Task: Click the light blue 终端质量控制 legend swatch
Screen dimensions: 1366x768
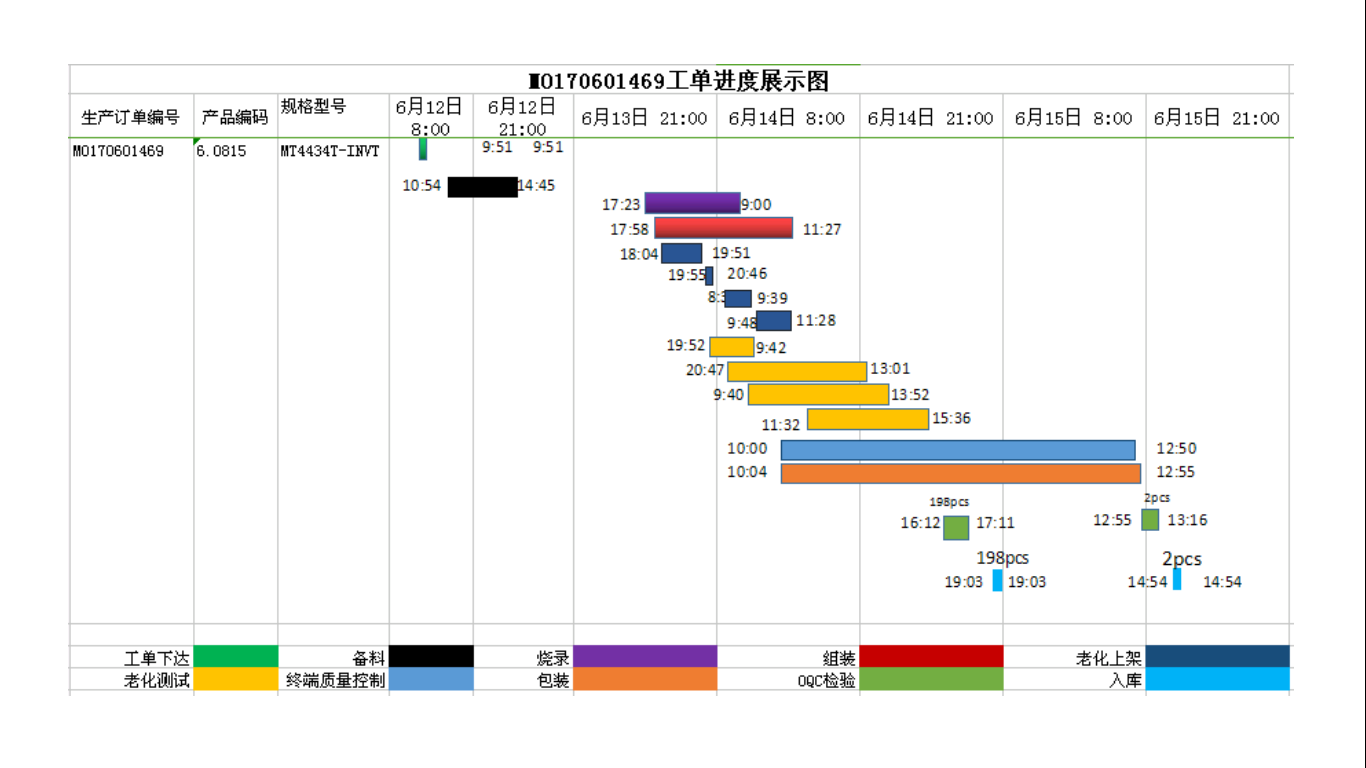Action: pyautogui.click(x=431, y=680)
